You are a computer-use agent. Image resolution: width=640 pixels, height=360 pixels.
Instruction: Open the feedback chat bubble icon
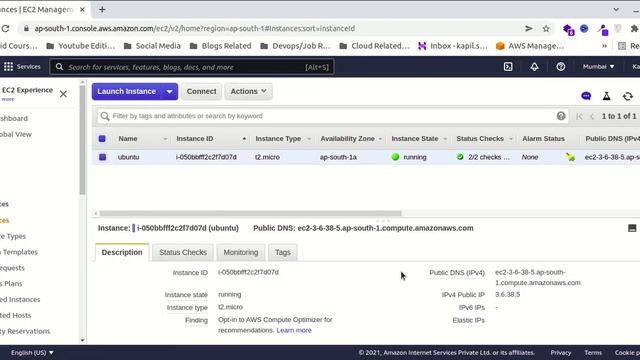pos(586,96)
